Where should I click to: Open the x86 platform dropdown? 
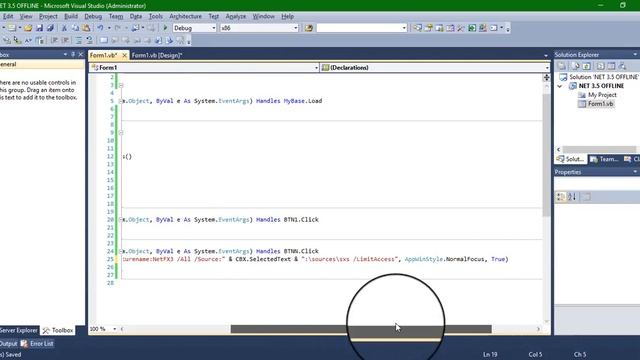click(296, 28)
